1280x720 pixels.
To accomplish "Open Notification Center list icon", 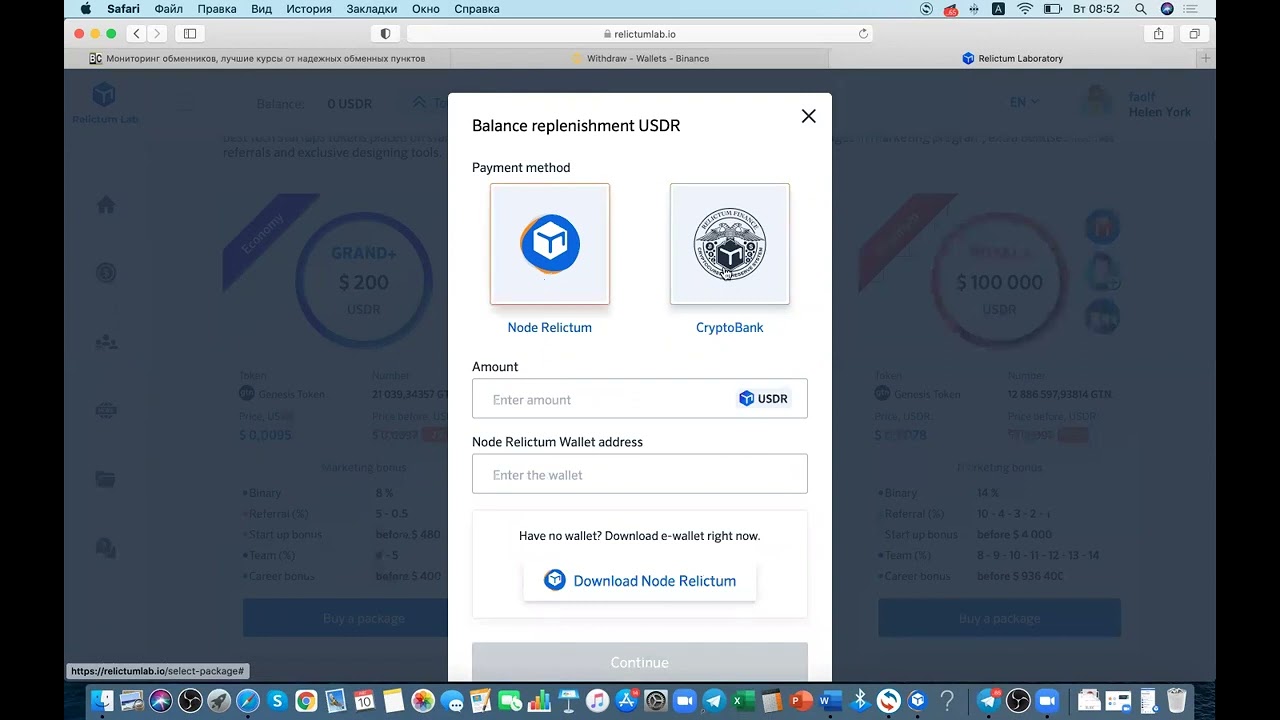I will coord(1190,9).
